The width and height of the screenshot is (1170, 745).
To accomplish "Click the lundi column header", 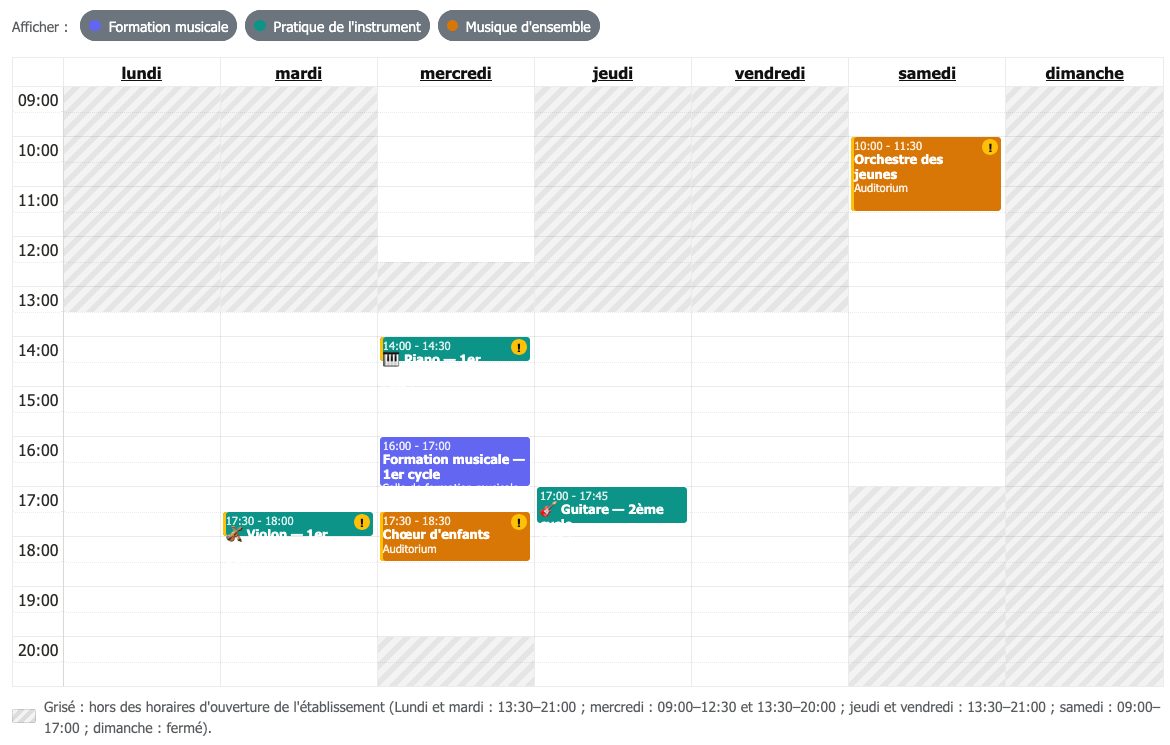I will [x=142, y=73].
